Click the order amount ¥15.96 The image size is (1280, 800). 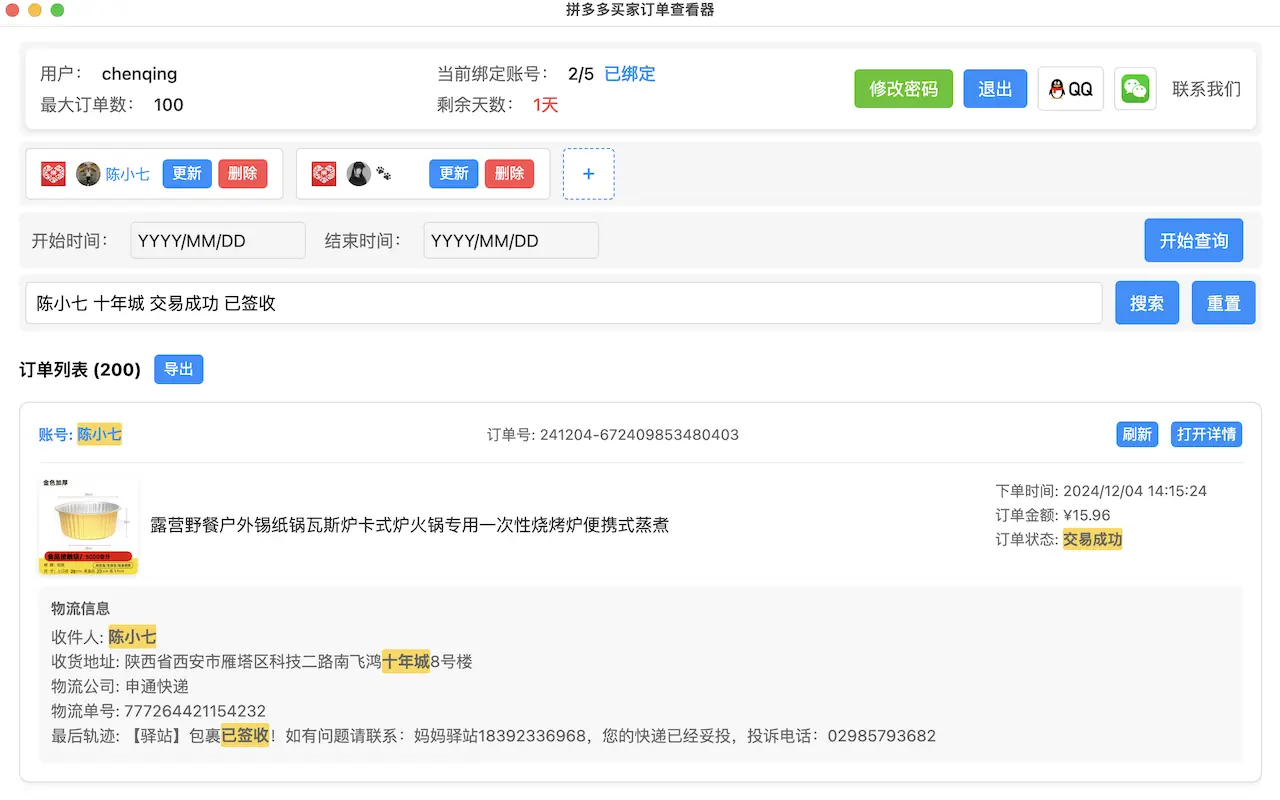pyautogui.click(x=1086, y=515)
